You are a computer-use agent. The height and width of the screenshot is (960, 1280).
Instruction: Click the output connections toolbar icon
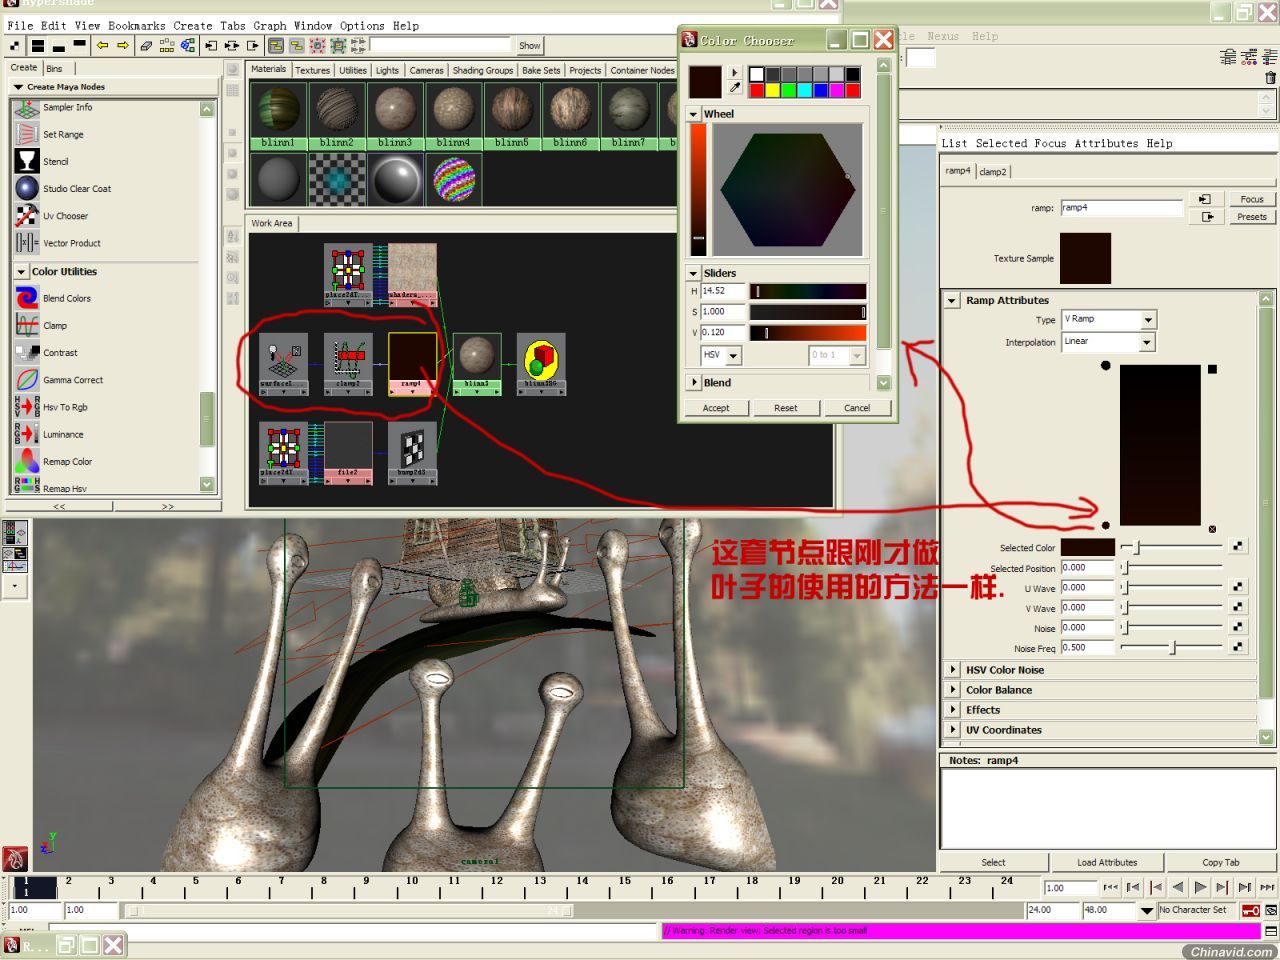[x=253, y=45]
